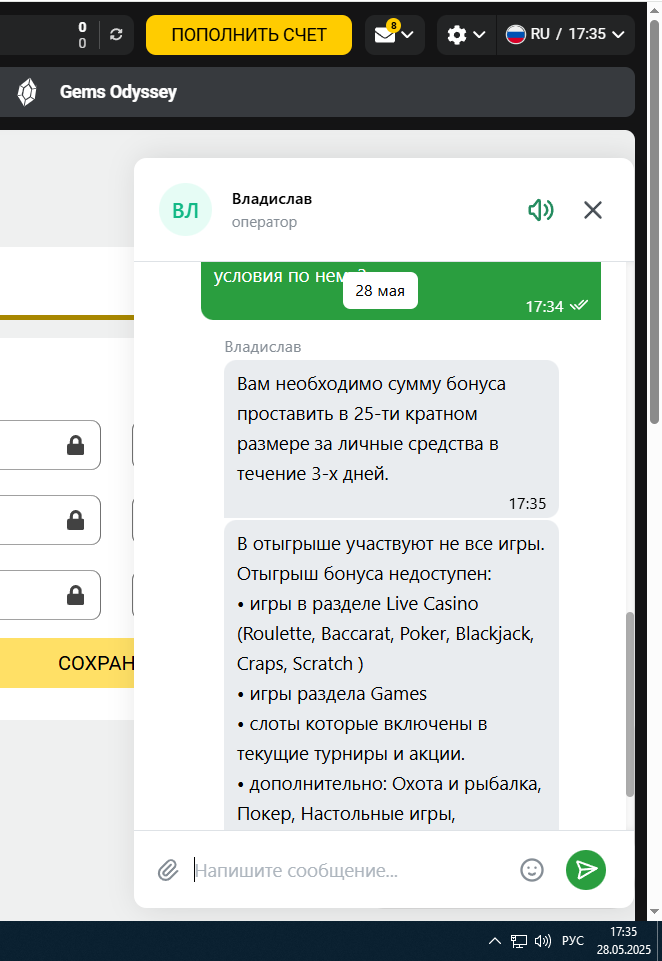Click the third locked field padlock
The width and height of the screenshot is (662, 961).
click(x=75, y=595)
